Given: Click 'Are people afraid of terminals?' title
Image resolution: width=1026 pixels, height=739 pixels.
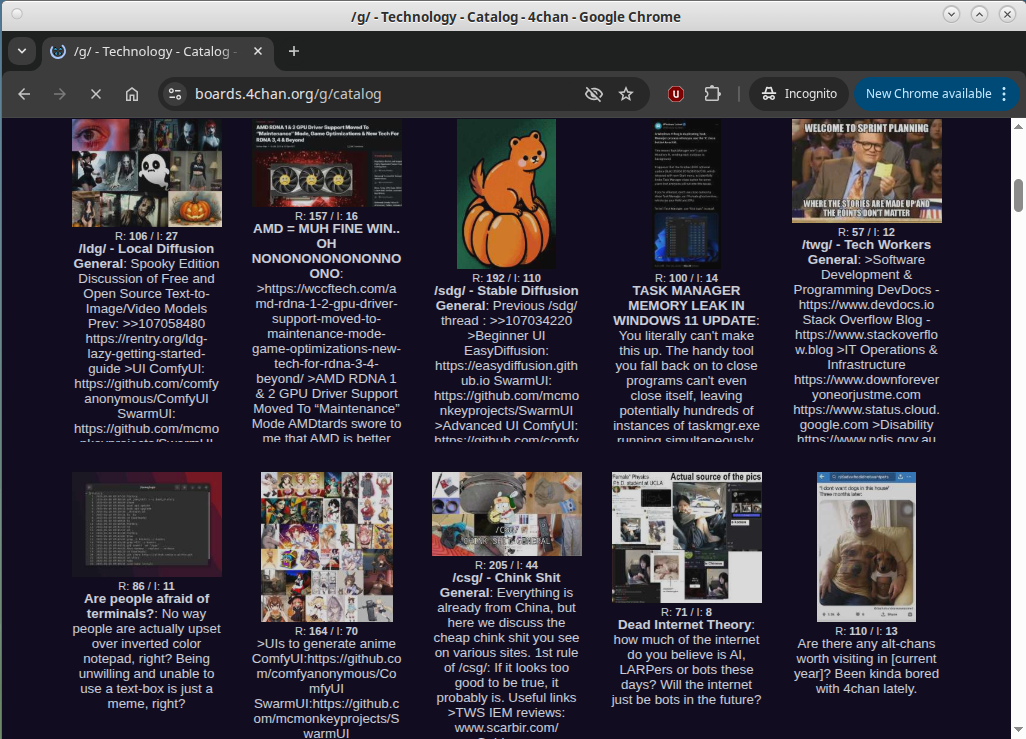Looking at the screenshot, I should pyautogui.click(x=147, y=606).
